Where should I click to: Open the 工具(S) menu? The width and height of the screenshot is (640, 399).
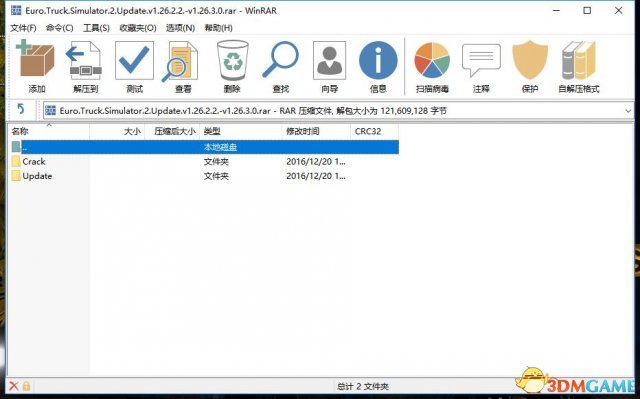click(x=96, y=28)
